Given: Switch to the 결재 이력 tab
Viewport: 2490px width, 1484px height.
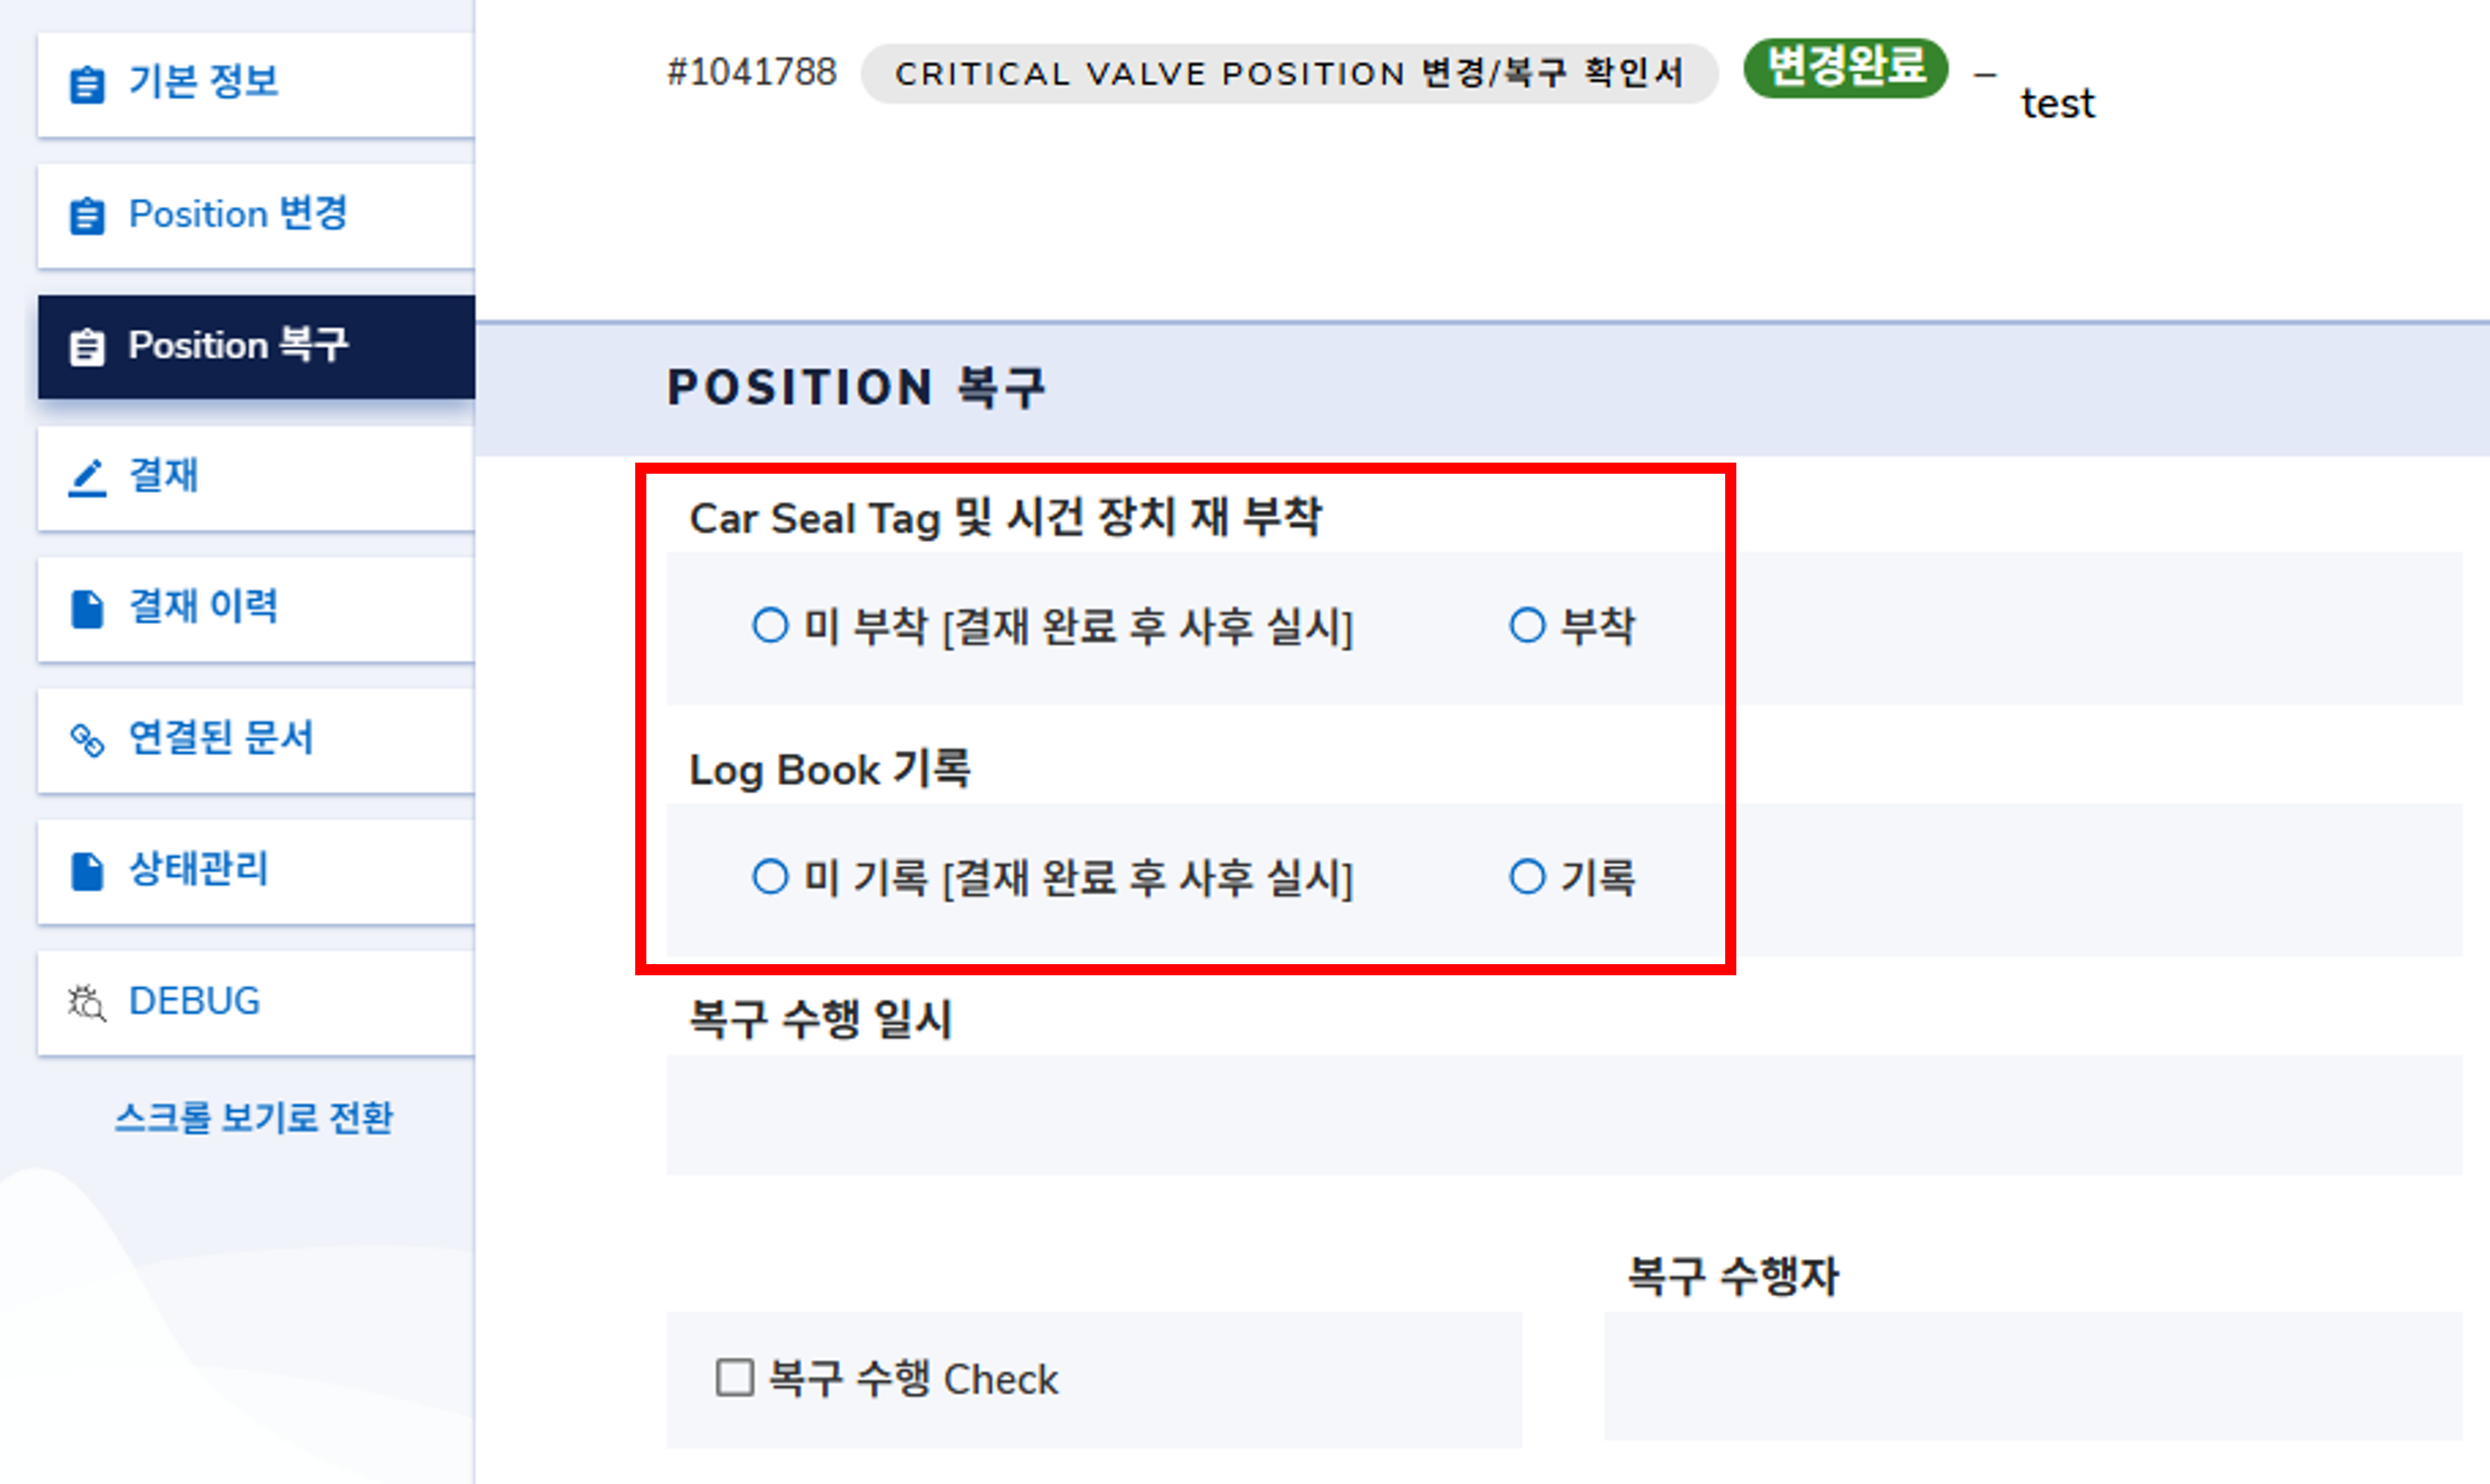Looking at the screenshot, I should tap(204, 607).
